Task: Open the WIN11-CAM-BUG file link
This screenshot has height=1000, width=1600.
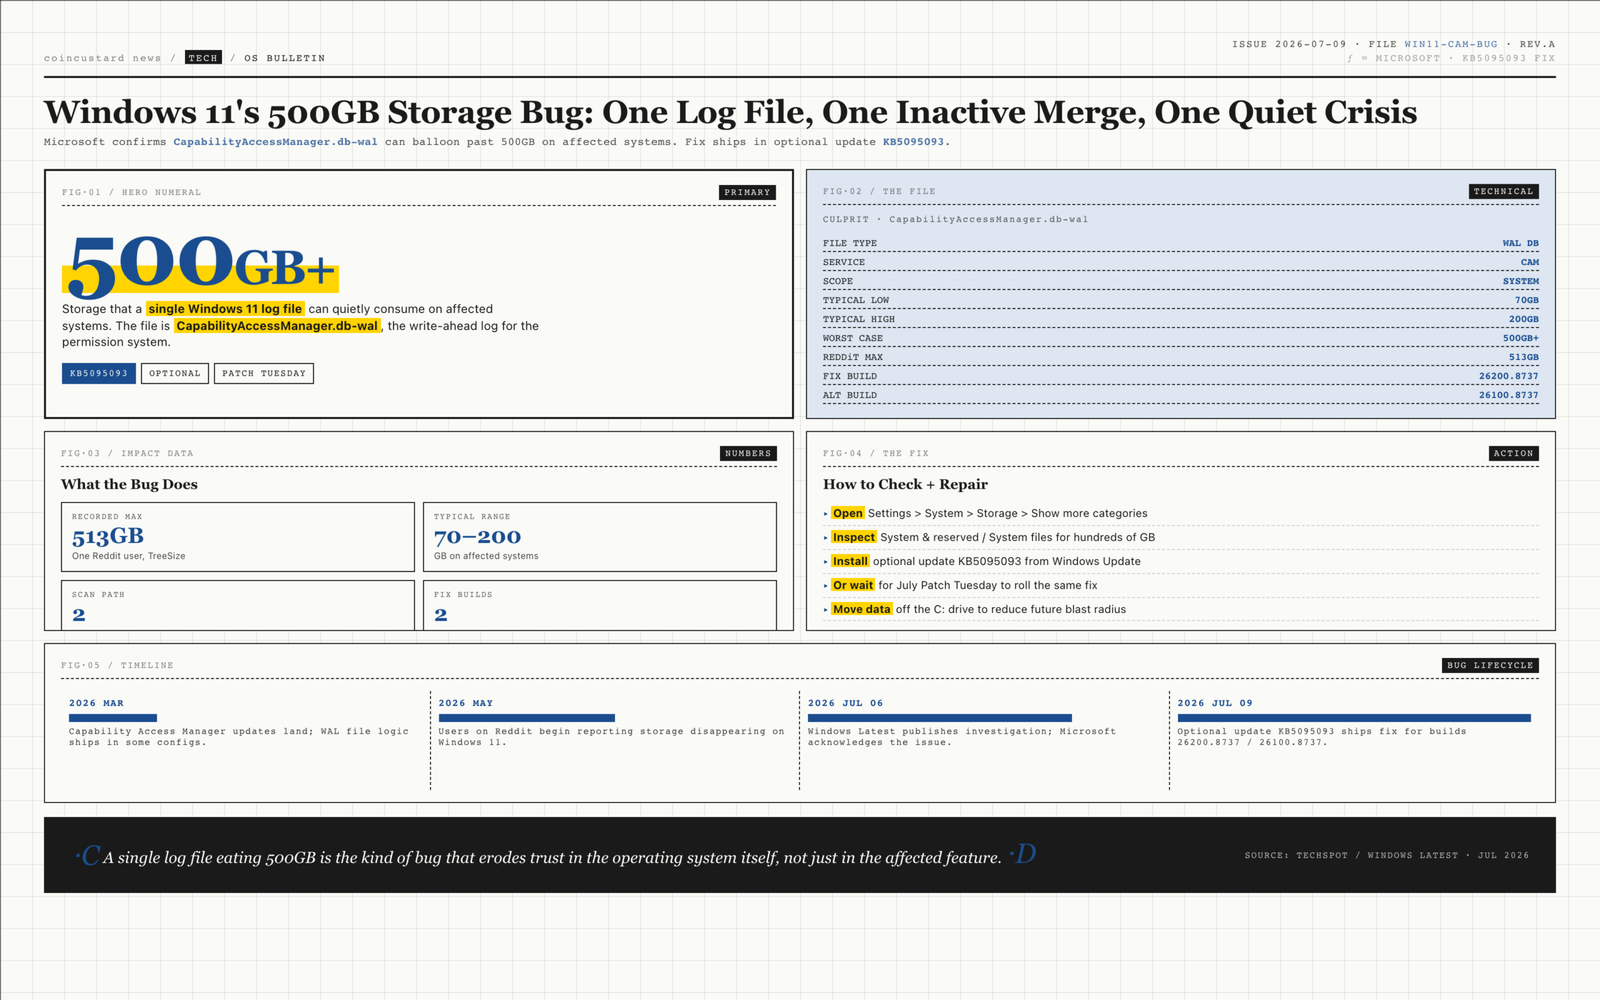Action: coord(1450,44)
